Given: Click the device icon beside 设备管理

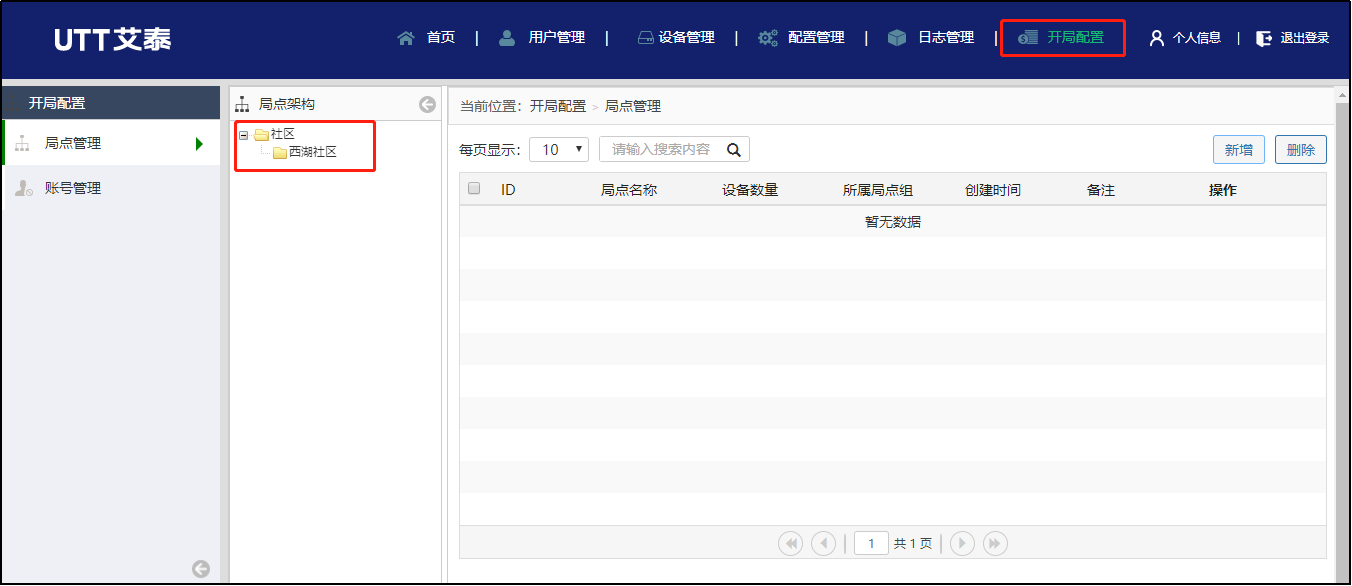Looking at the screenshot, I should point(646,38).
